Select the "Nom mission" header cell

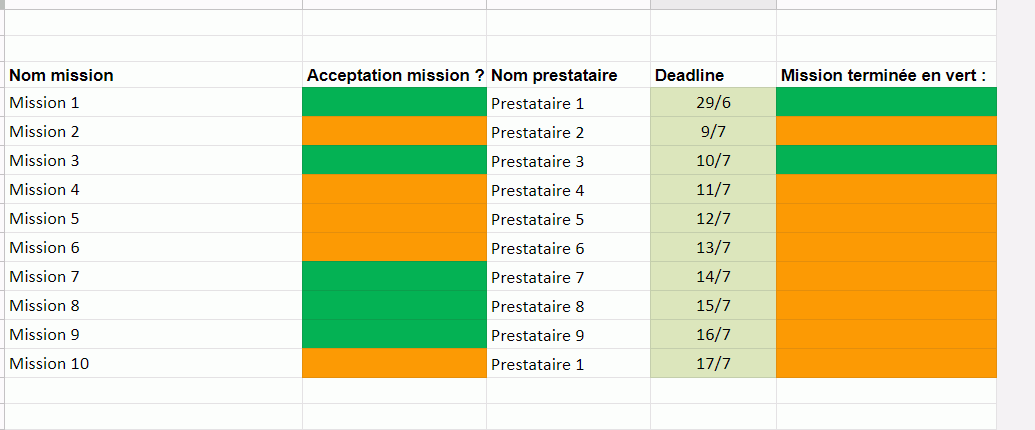click(61, 75)
